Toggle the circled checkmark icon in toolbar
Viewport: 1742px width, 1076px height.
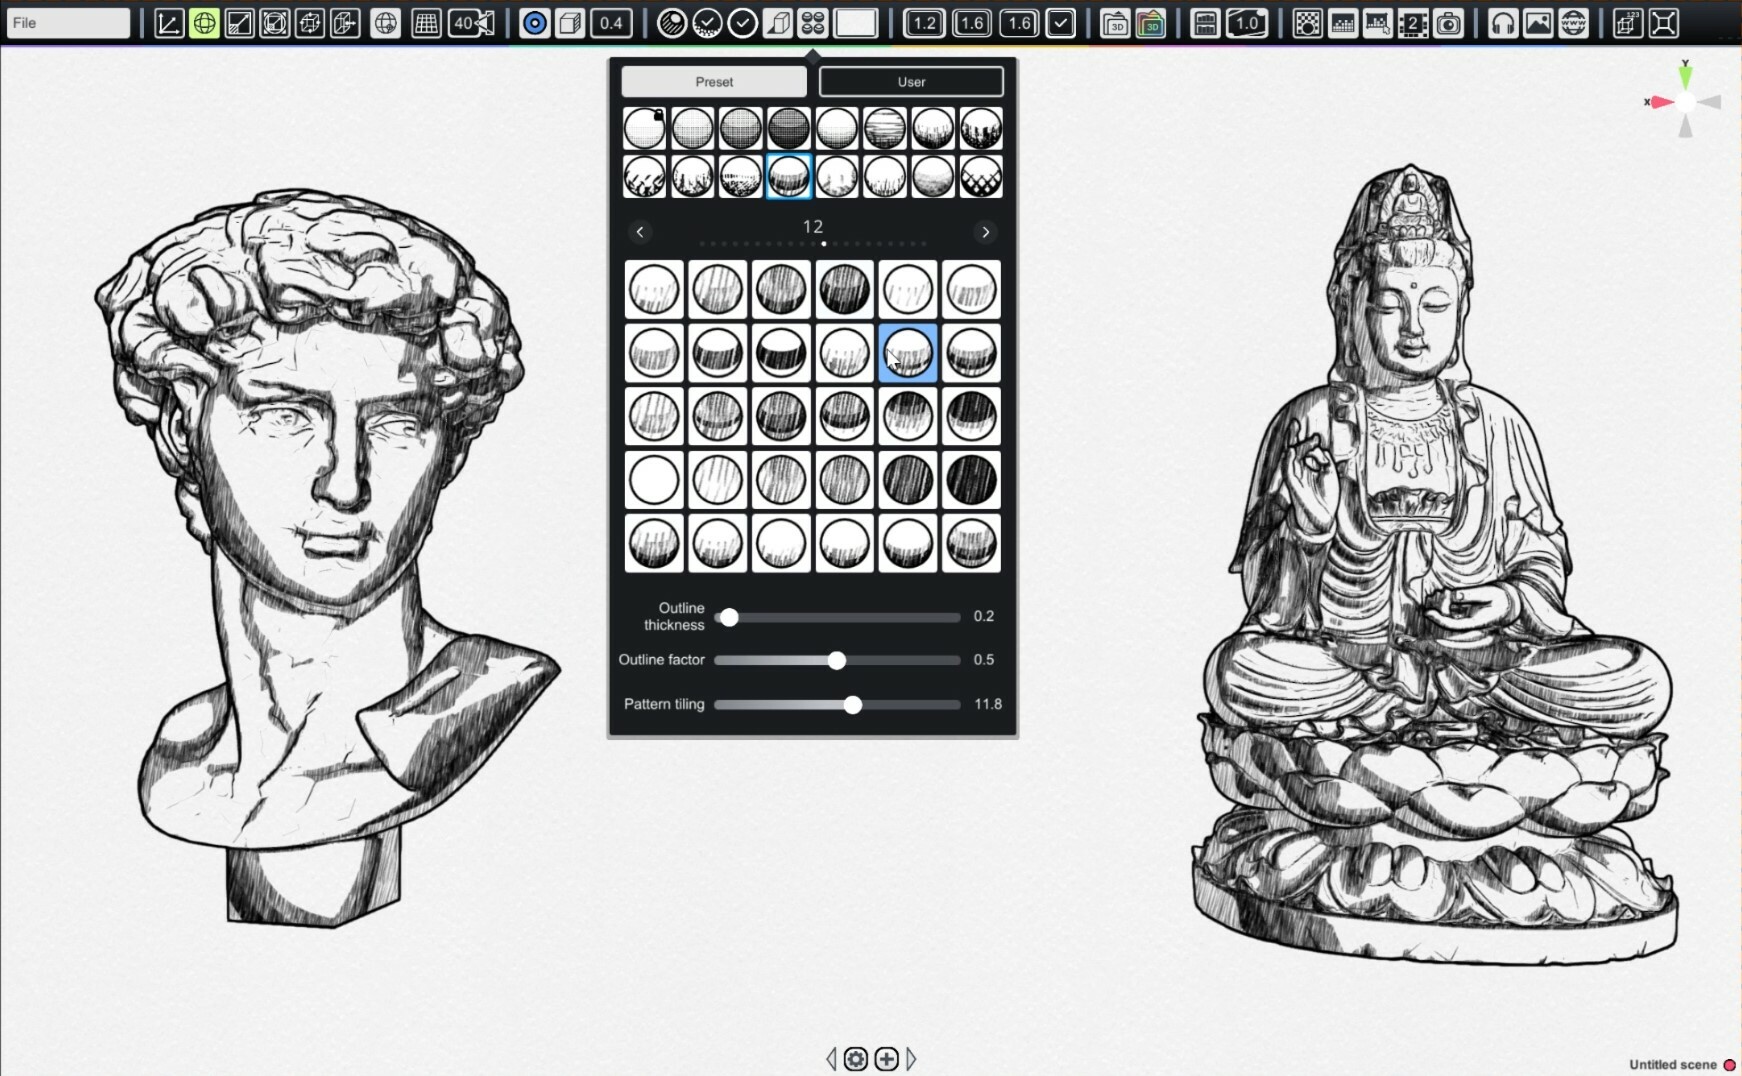742,23
